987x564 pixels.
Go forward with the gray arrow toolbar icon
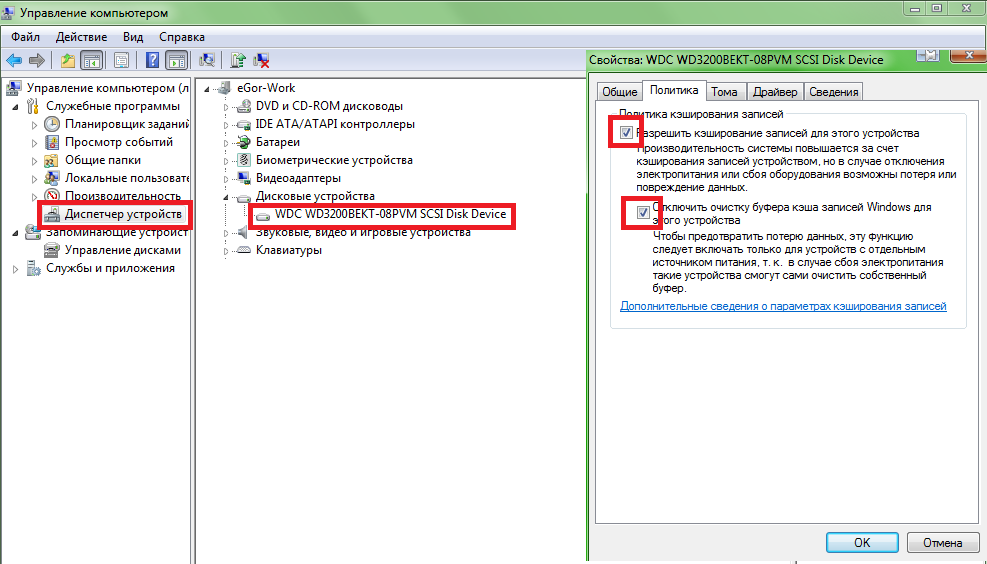click(37, 60)
